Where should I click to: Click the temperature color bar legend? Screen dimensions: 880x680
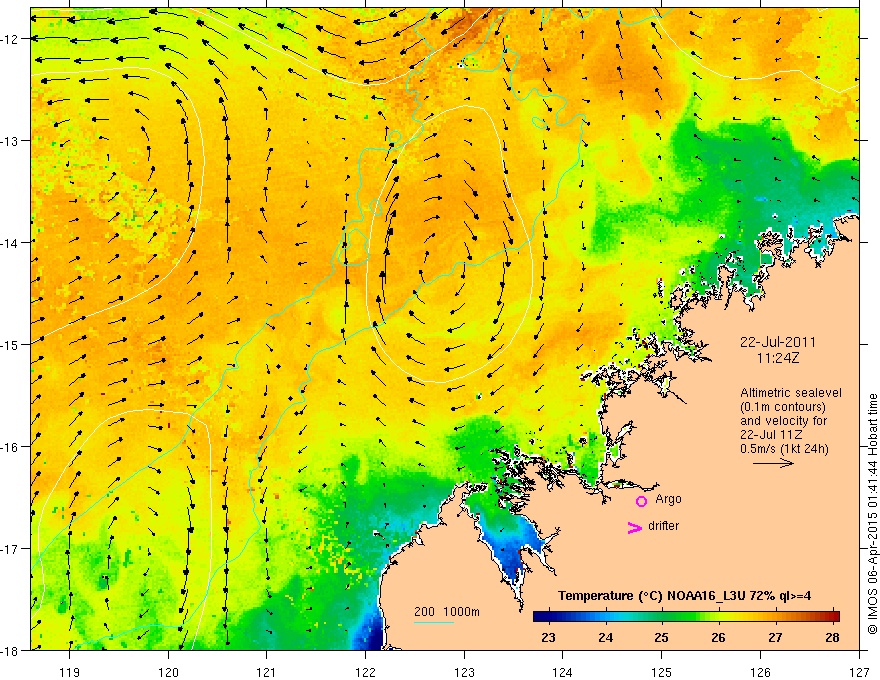pos(686,617)
